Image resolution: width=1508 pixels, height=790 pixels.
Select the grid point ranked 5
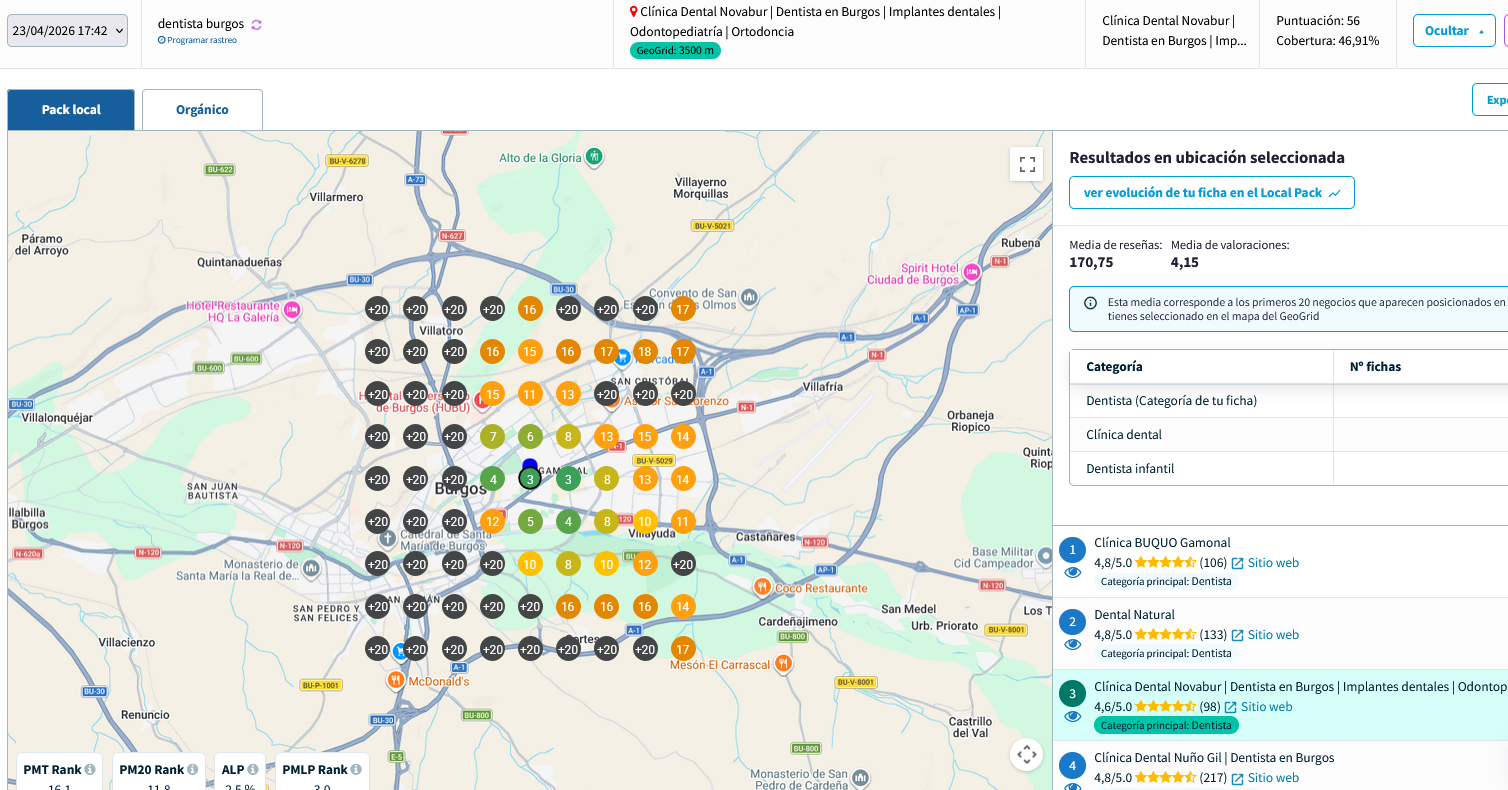[530, 521]
